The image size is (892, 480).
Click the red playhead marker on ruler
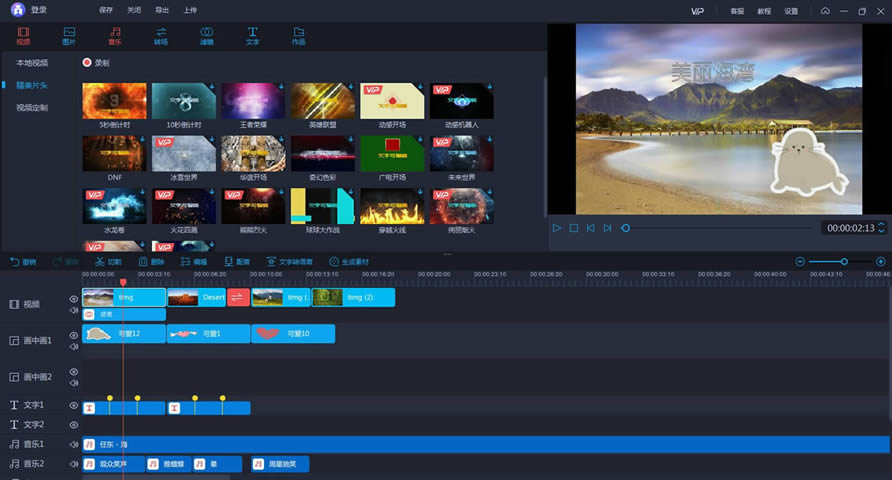tap(123, 282)
